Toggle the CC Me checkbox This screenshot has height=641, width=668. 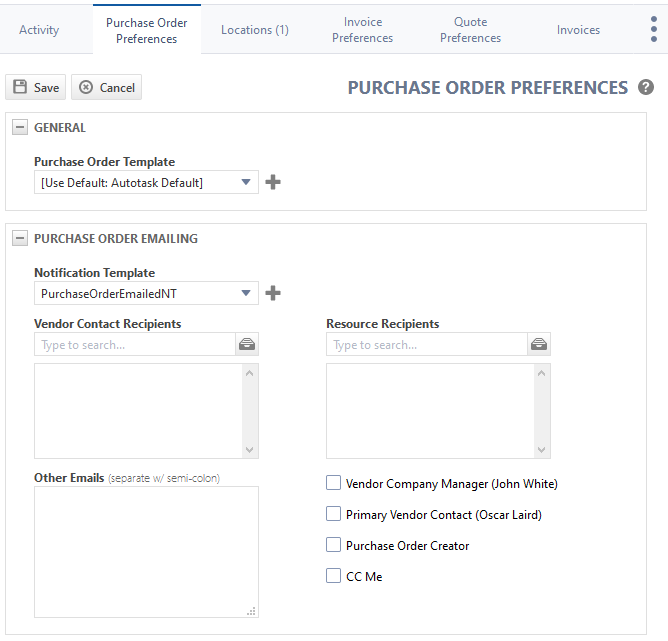pyautogui.click(x=334, y=577)
